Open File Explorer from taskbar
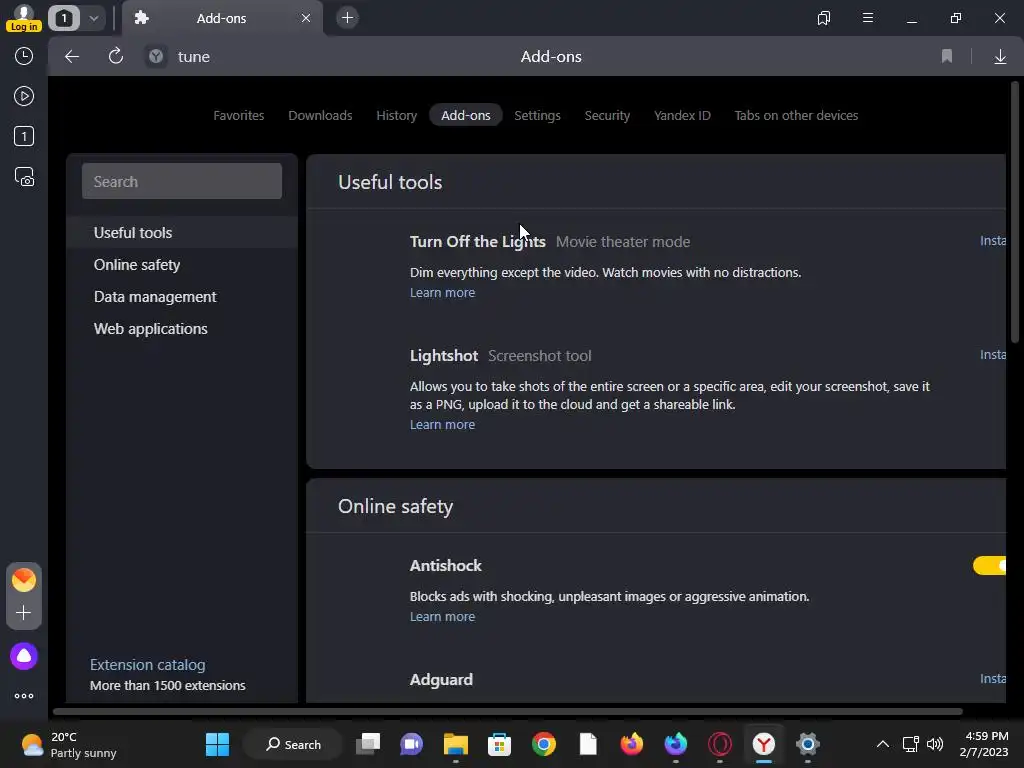The height and width of the screenshot is (768, 1024). [x=456, y=744]
